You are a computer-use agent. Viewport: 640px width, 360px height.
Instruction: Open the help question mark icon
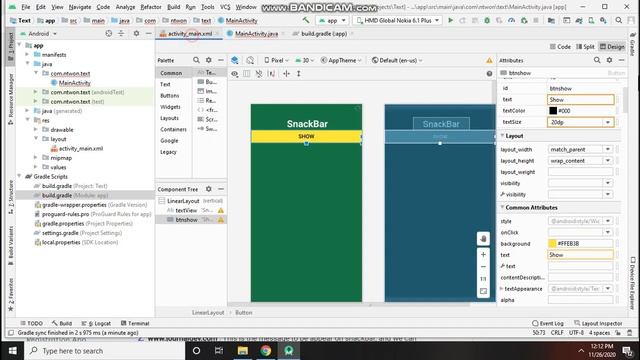coord(489,73)
